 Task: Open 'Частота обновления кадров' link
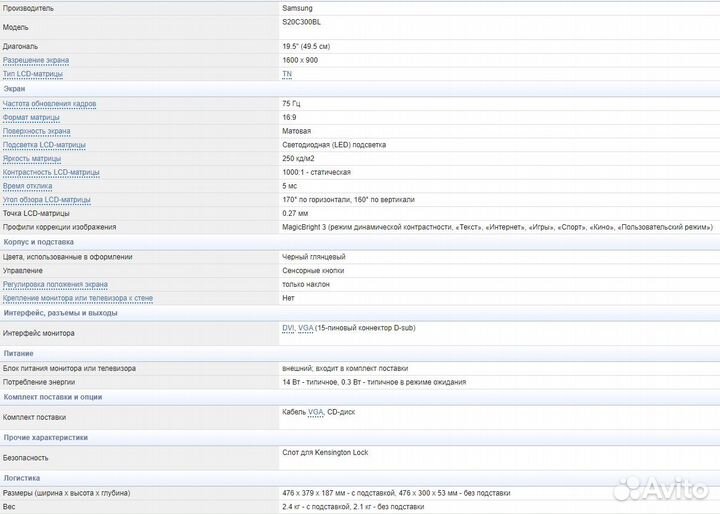[x=50, y=104]
